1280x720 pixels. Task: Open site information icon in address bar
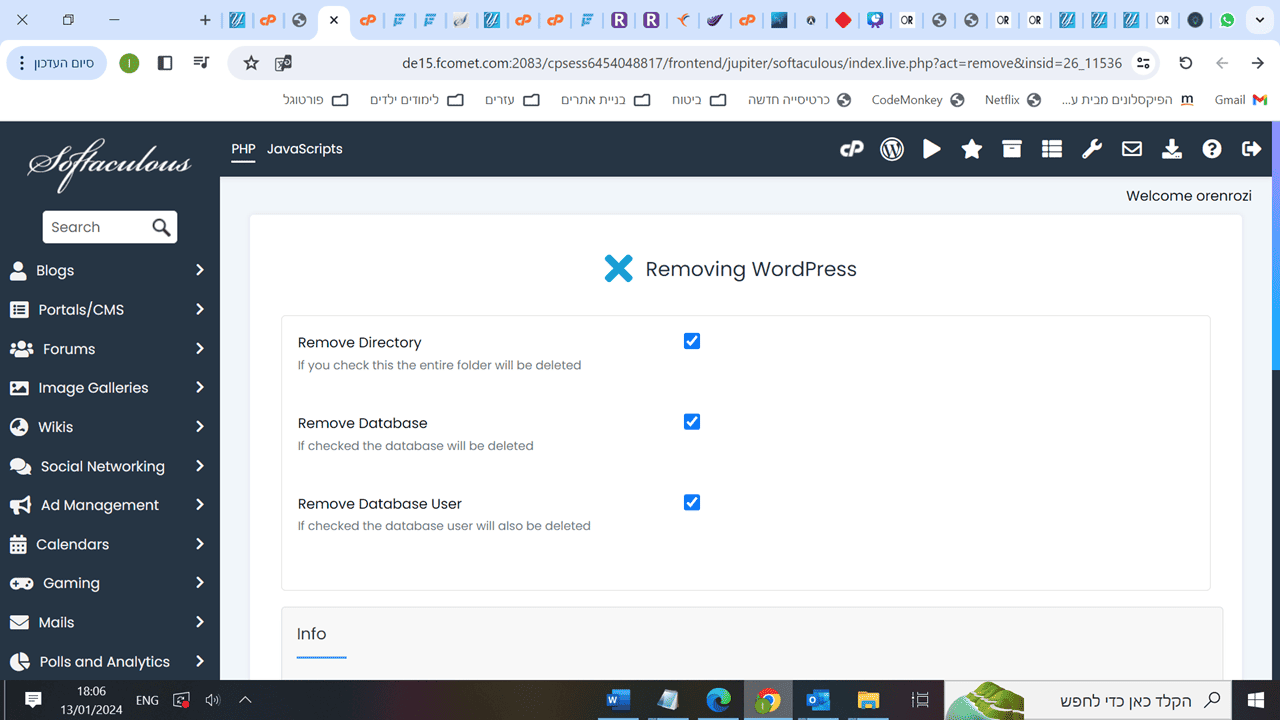tap(1144, 63)
